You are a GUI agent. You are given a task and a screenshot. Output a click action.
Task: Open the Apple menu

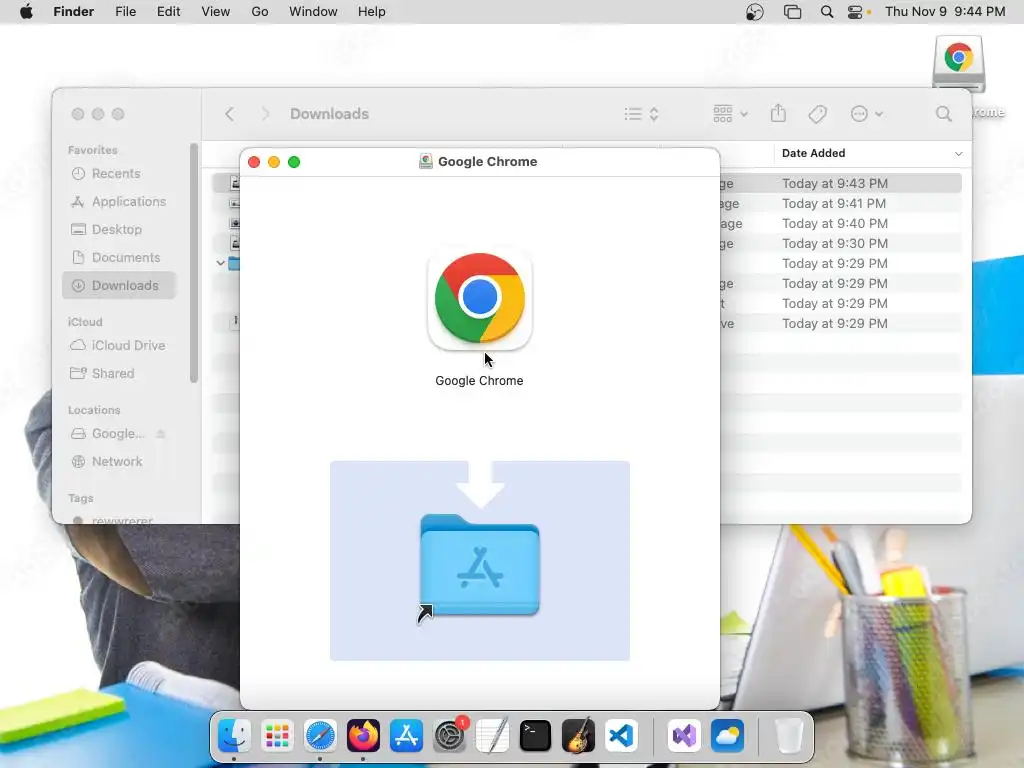point(26,12)
